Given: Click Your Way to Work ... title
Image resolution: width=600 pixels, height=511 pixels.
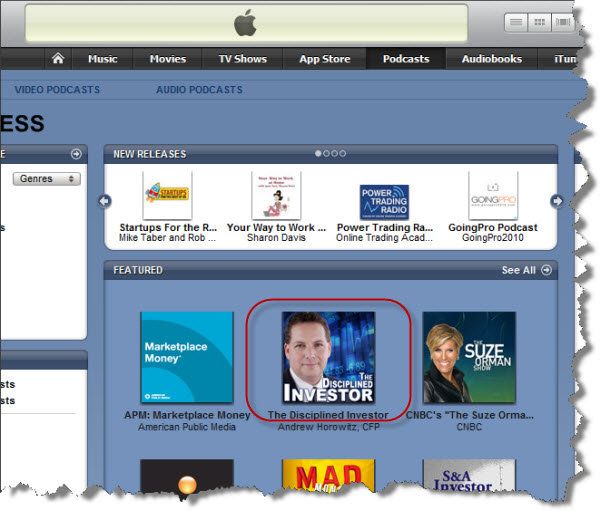Looking at the screenshot, I should pos(276,227).
